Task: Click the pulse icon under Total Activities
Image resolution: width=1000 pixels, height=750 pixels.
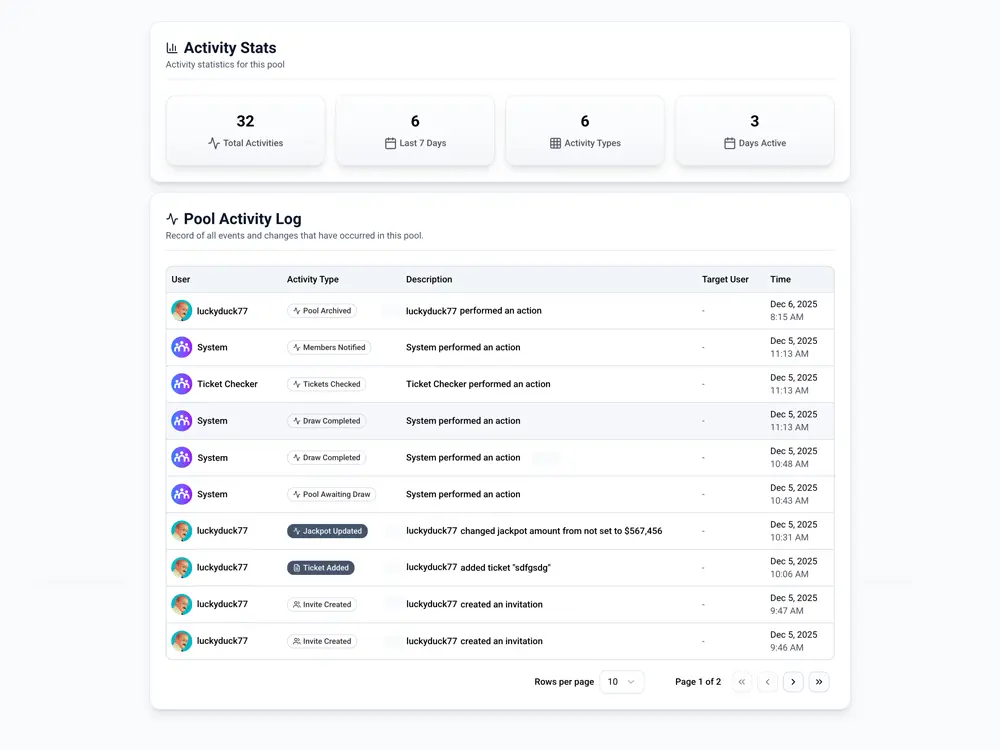Action: point(212,143)
